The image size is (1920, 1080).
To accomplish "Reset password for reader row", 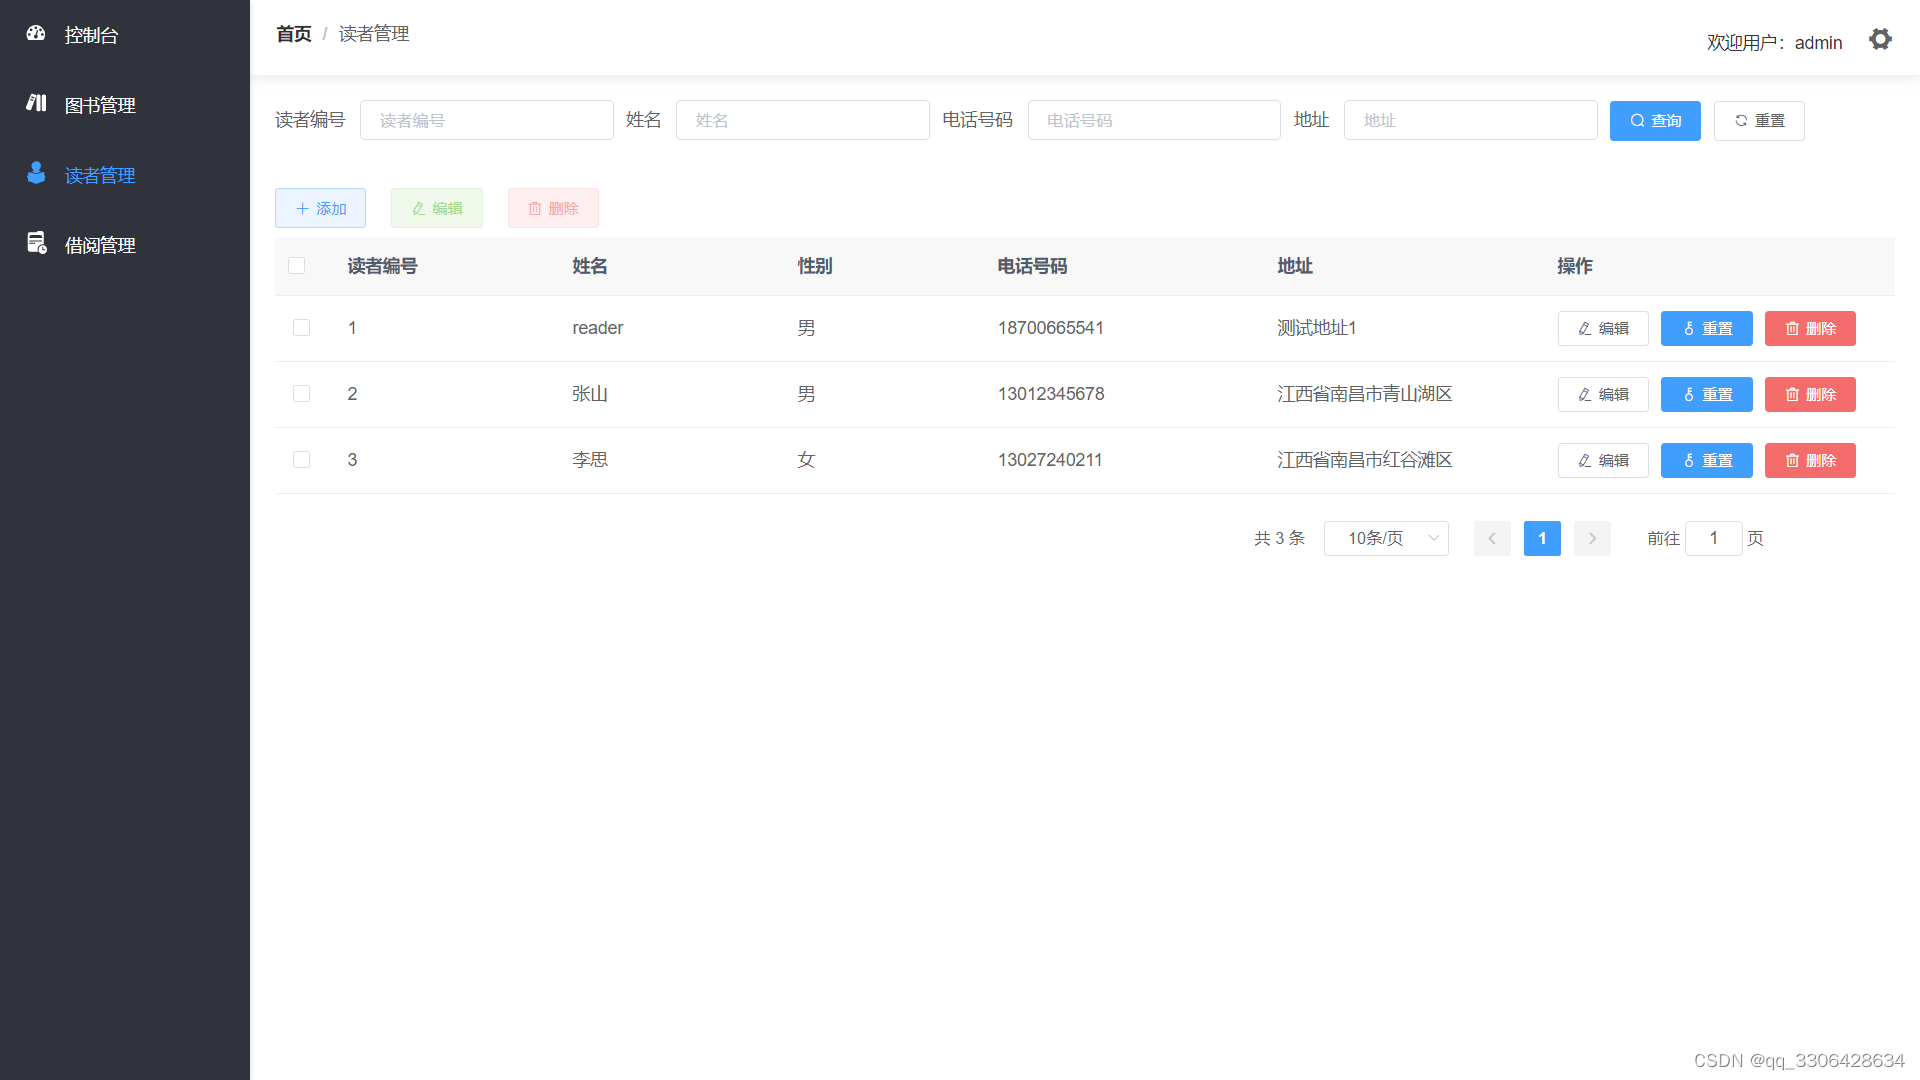I will (1707, 329).
